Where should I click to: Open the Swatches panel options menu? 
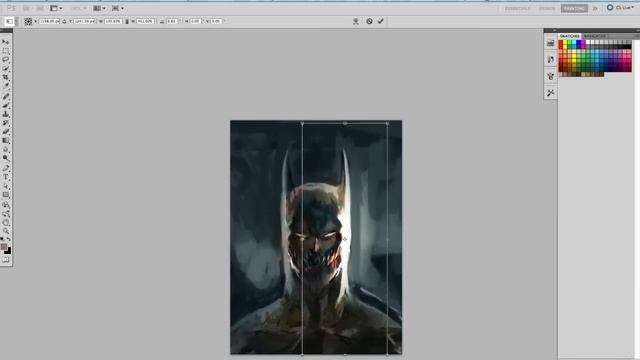(637, 36)
